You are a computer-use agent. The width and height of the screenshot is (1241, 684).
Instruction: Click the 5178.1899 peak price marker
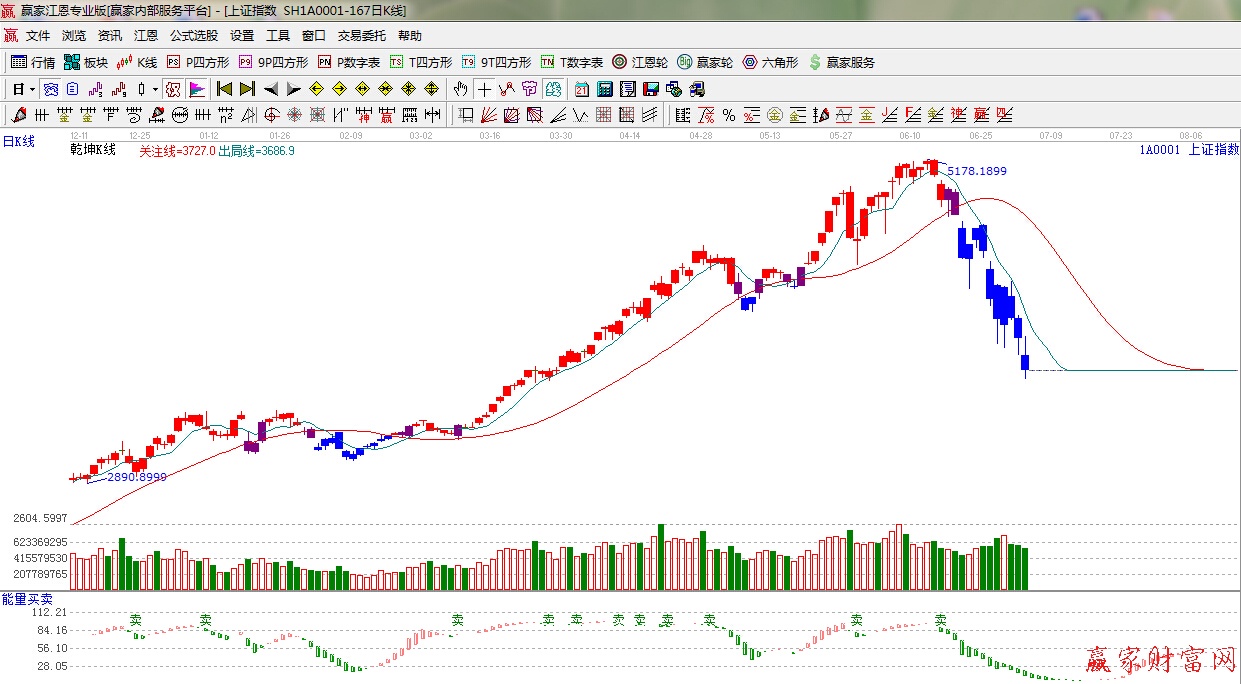tap(976, 171)
